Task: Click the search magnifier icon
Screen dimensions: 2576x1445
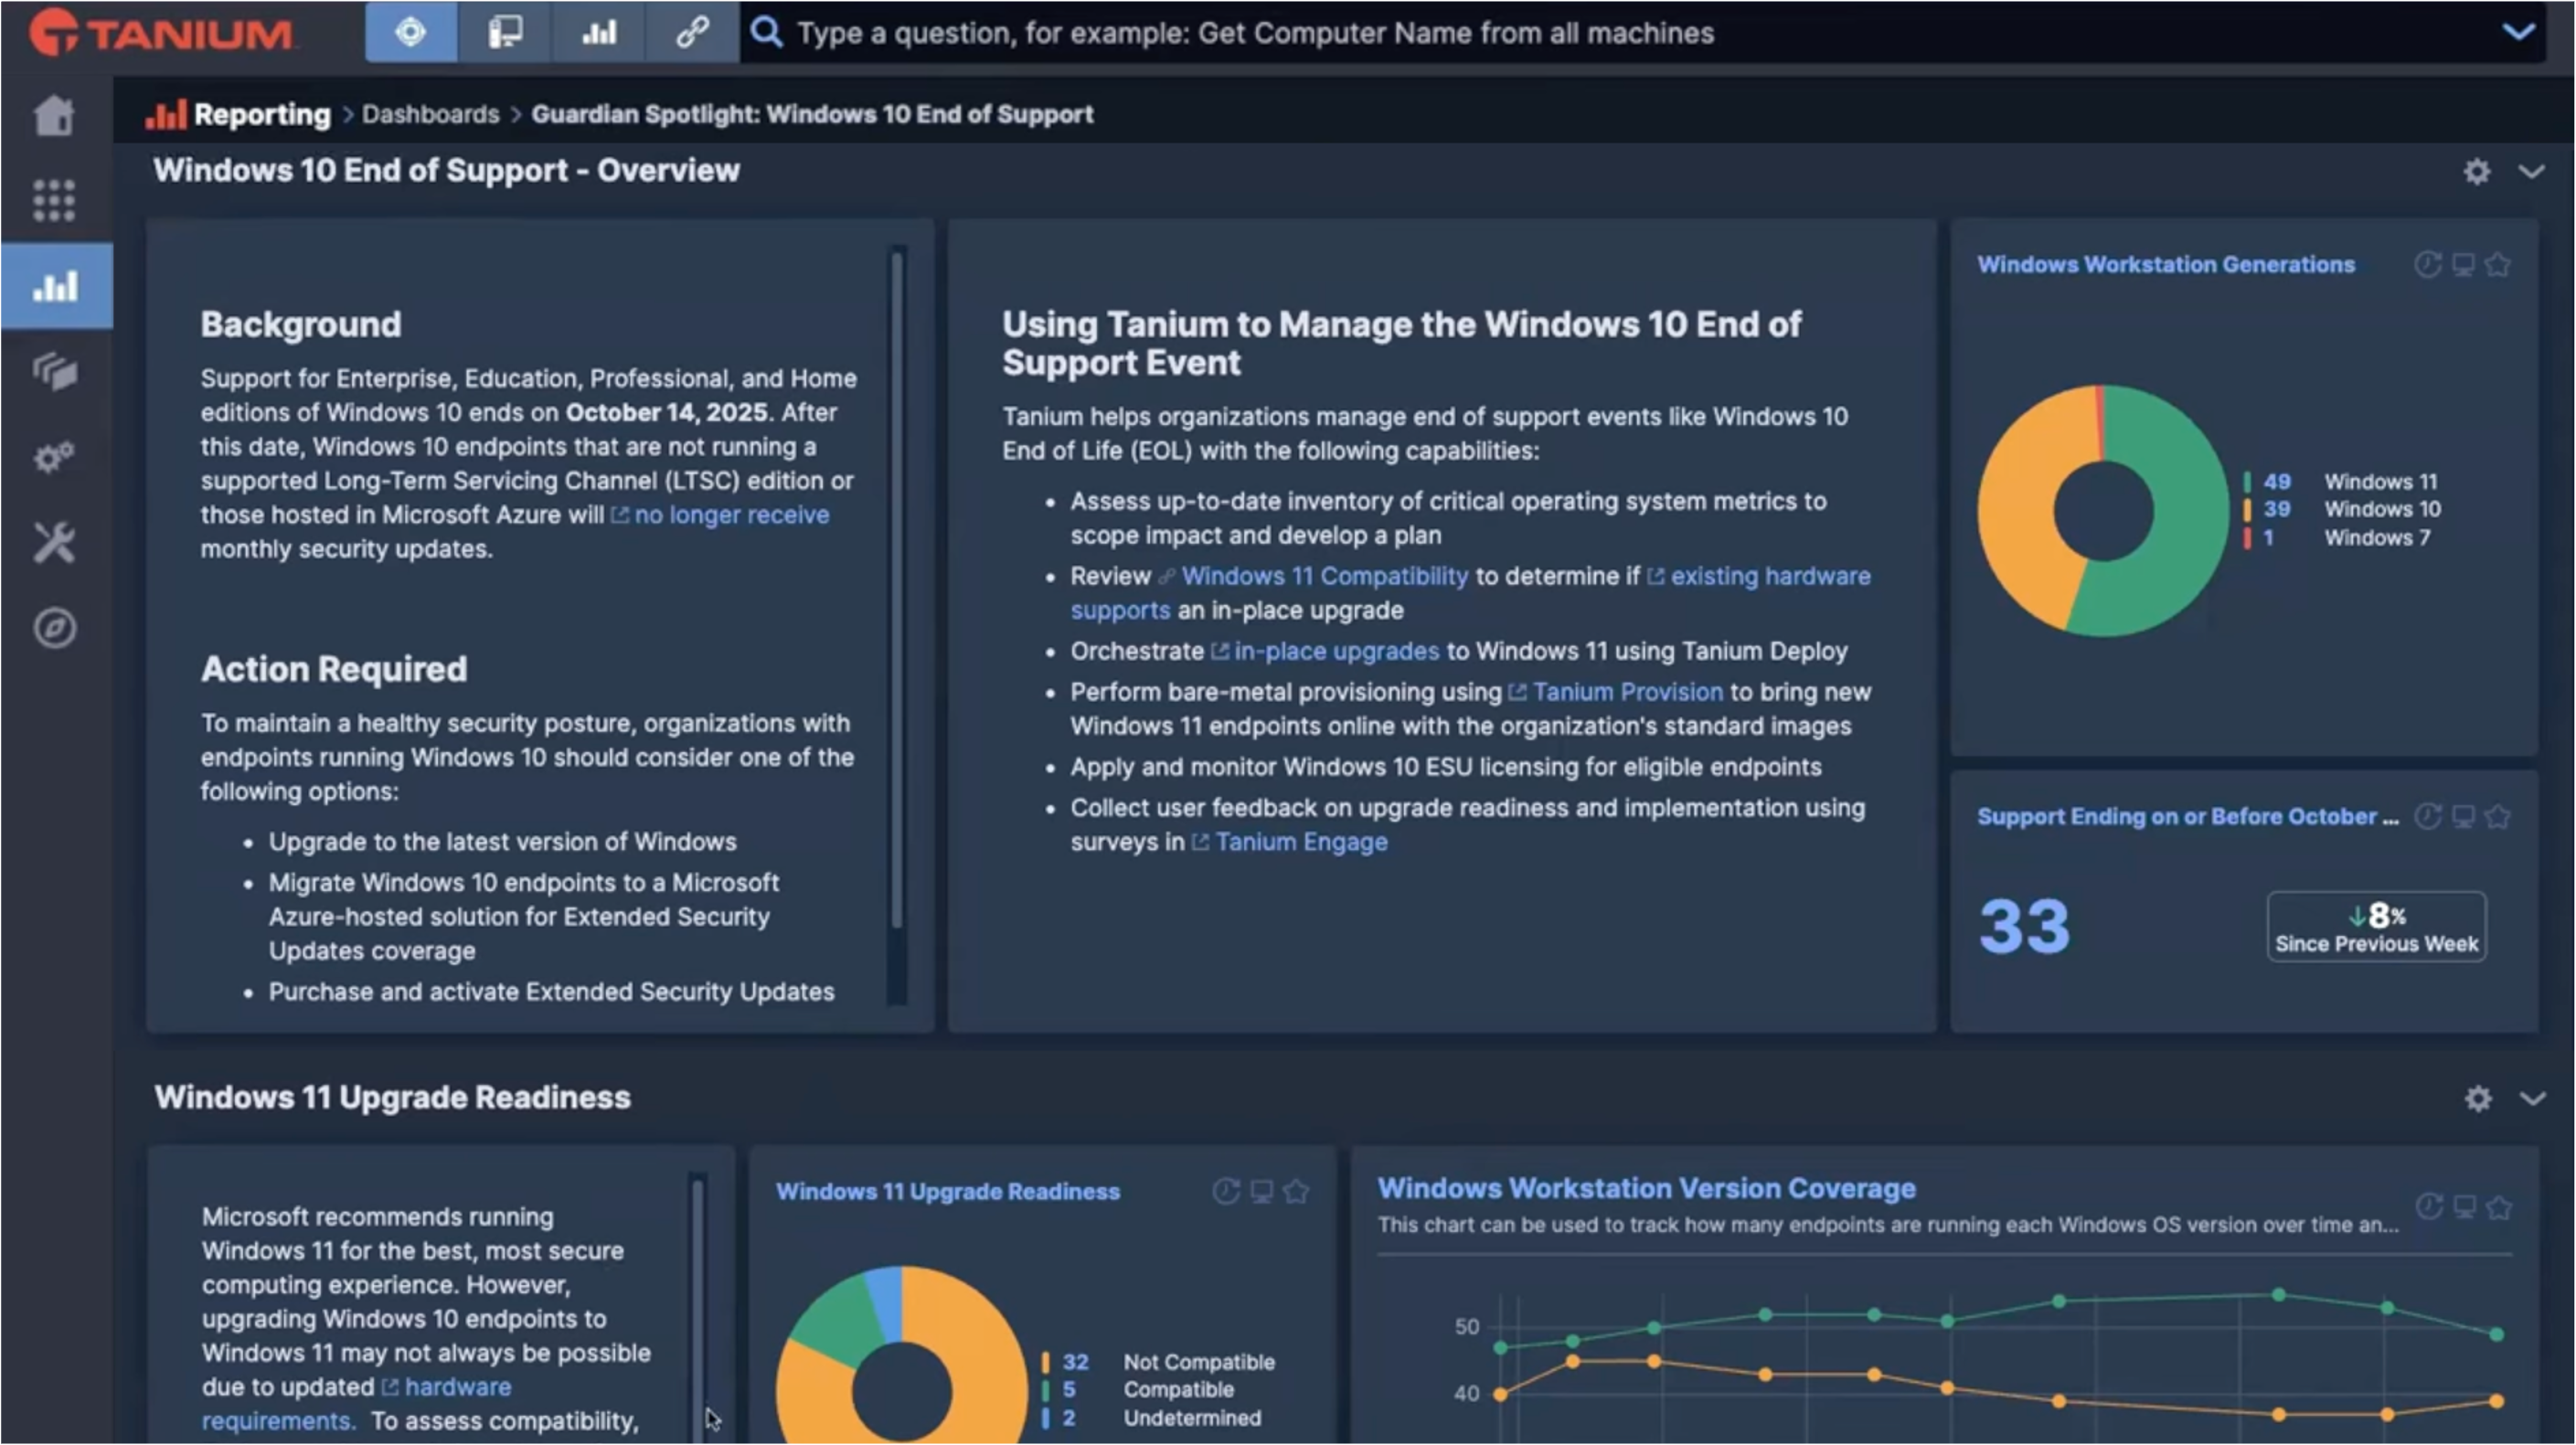Action: pos(766,33)
